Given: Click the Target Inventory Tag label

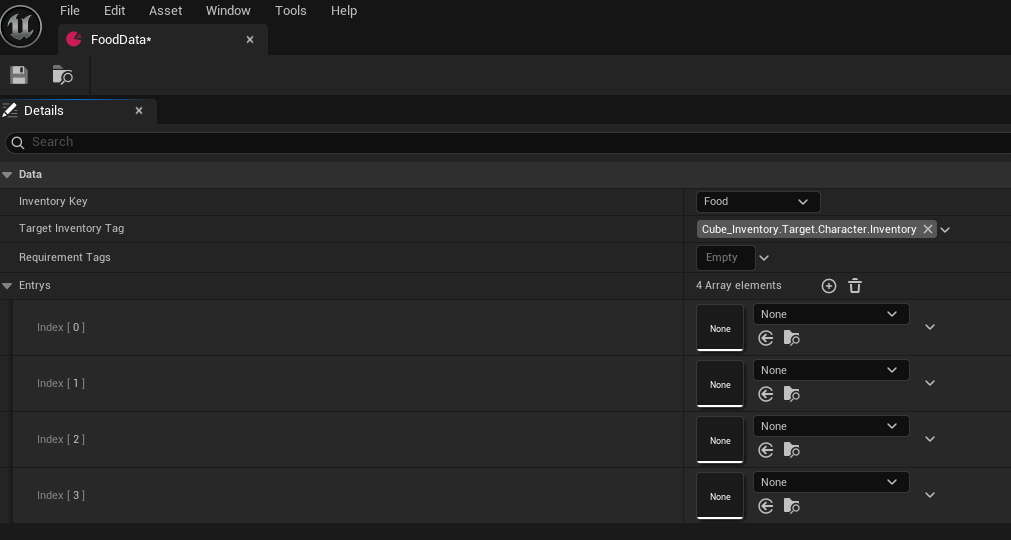Looking at the screenshot, I should click(72, 229).
